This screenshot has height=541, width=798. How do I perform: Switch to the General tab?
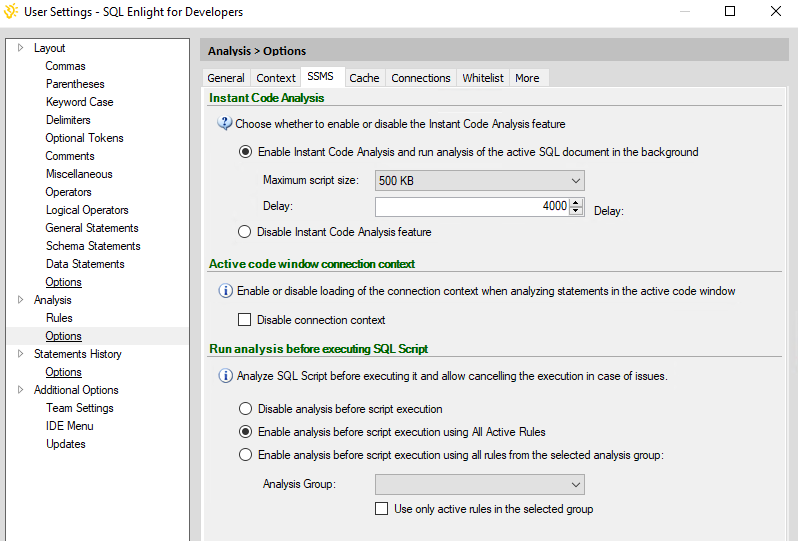pyautogui.click(x=226, y=78)
